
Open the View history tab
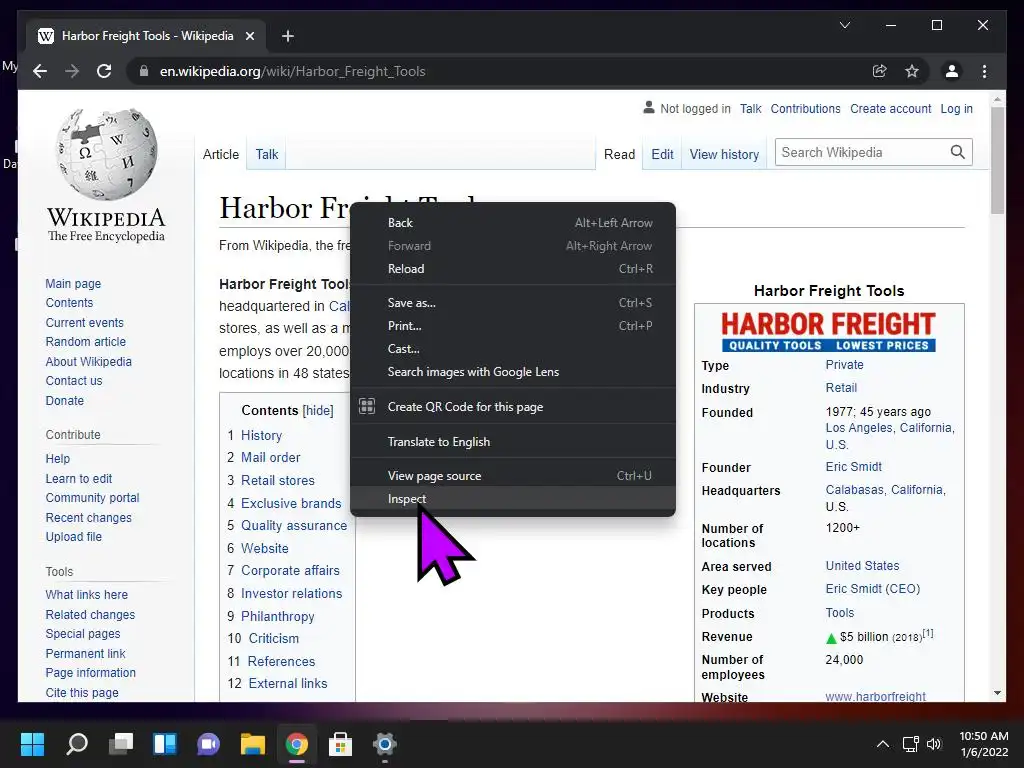tap(724, 154)
